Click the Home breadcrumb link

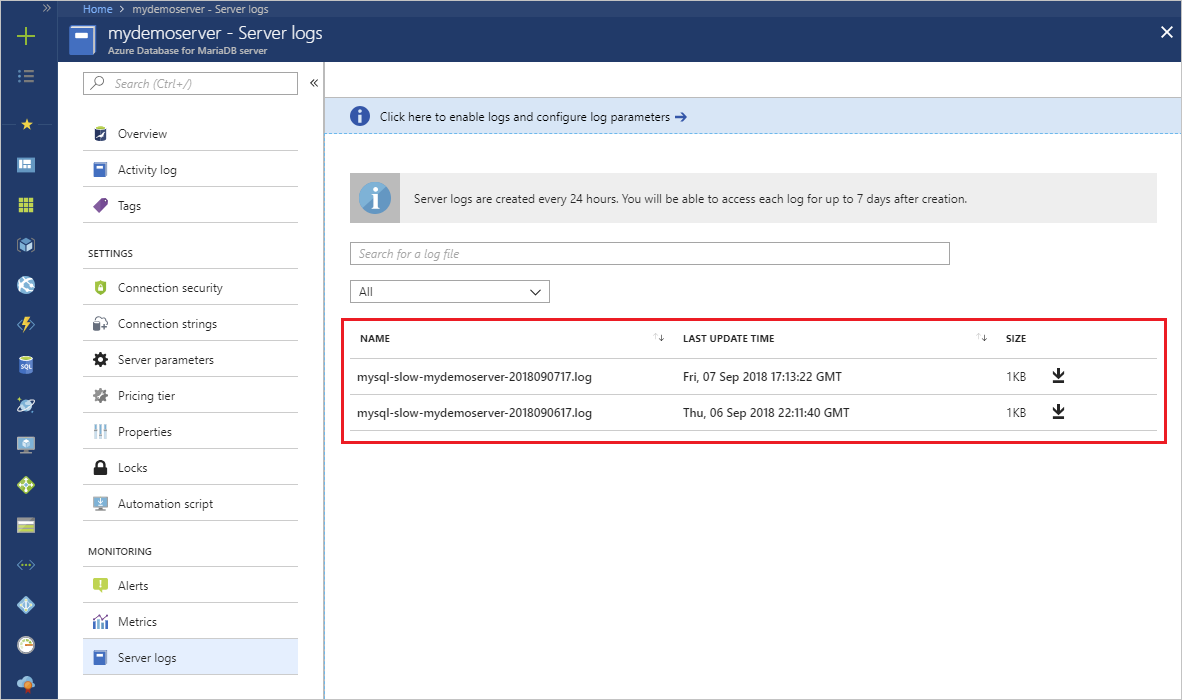[x=97, y=9]
